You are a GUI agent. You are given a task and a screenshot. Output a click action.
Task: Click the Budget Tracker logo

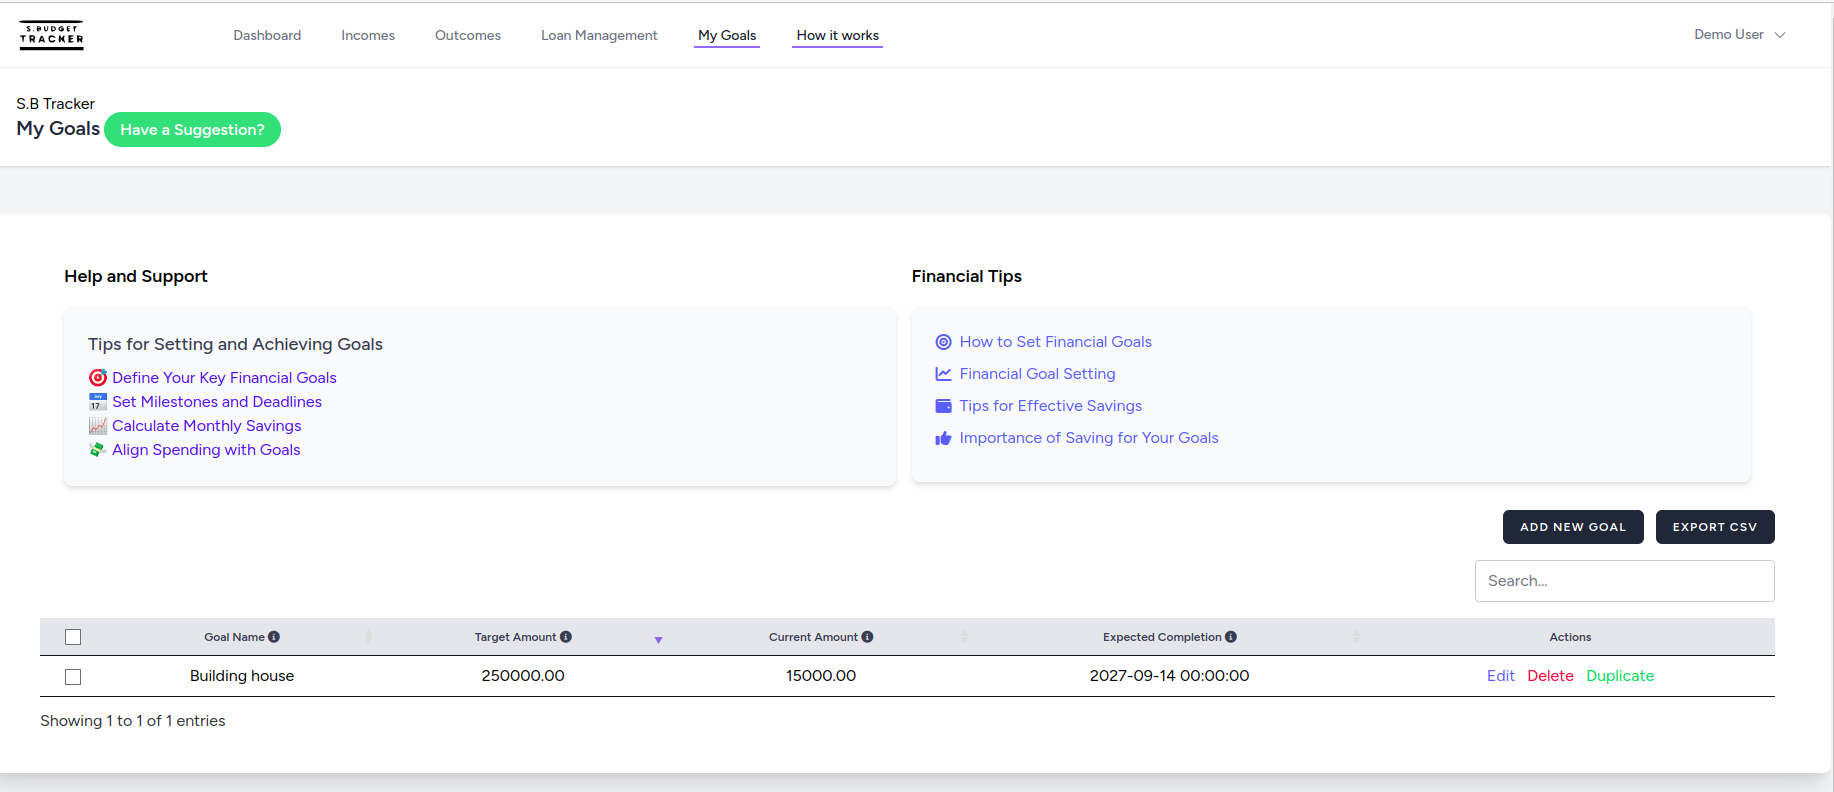[51, 35]
